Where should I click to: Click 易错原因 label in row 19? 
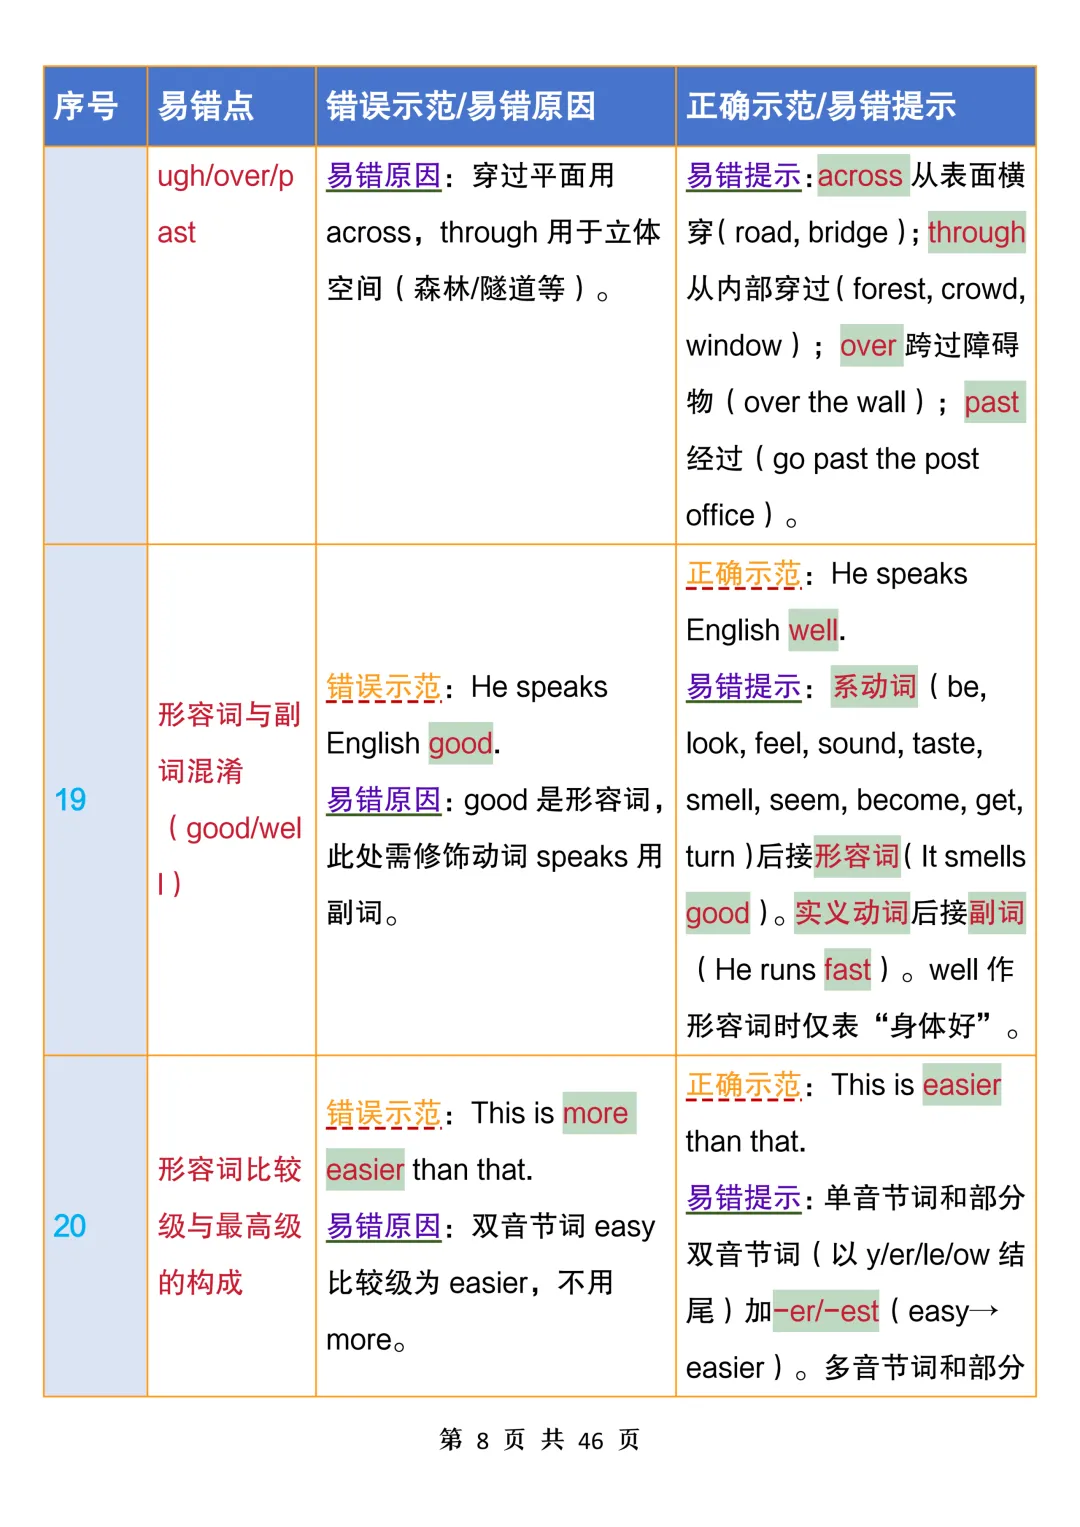click(384, 800)
